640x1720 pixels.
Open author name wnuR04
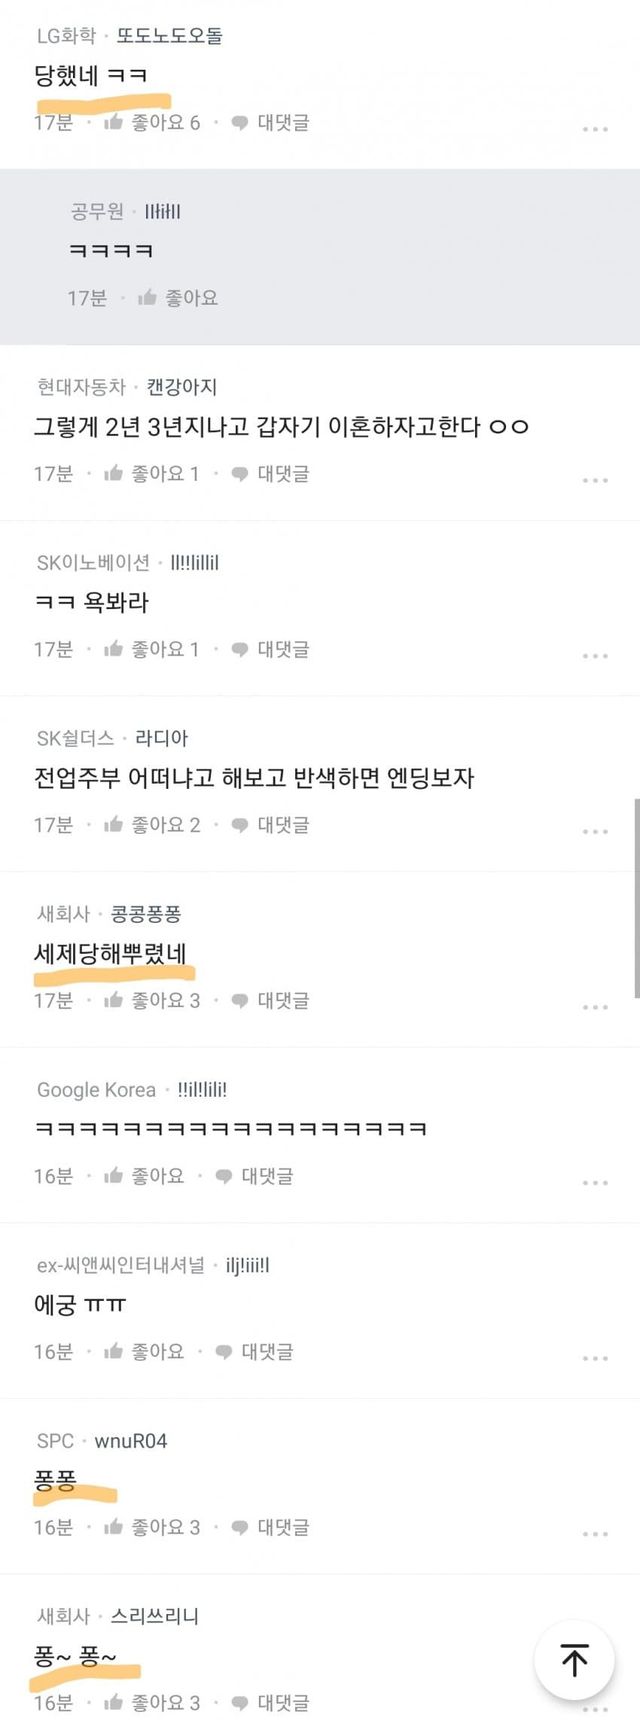[x=131, y=1441]
